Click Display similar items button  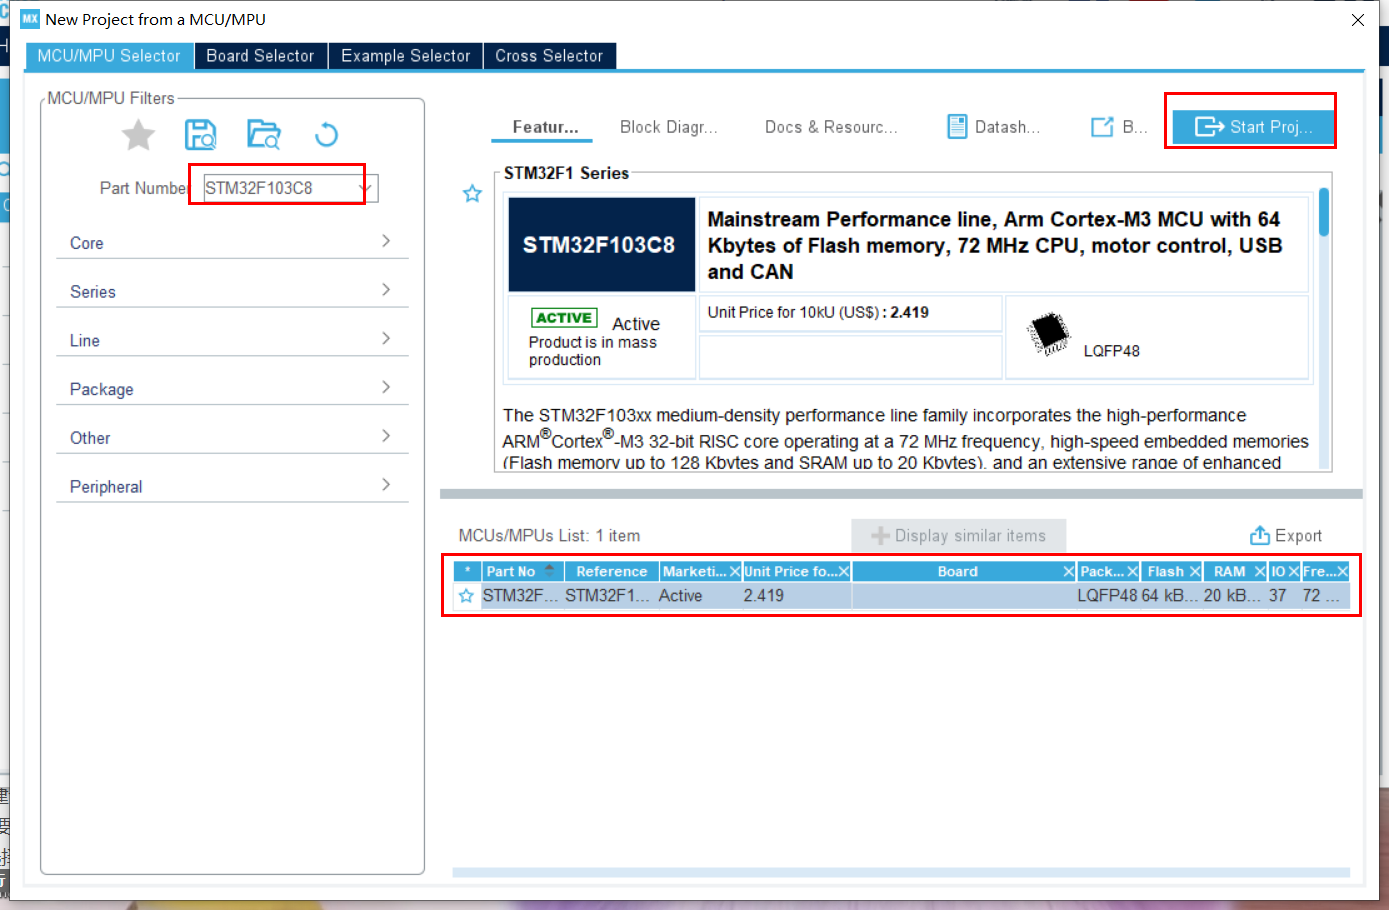point(958,535)
